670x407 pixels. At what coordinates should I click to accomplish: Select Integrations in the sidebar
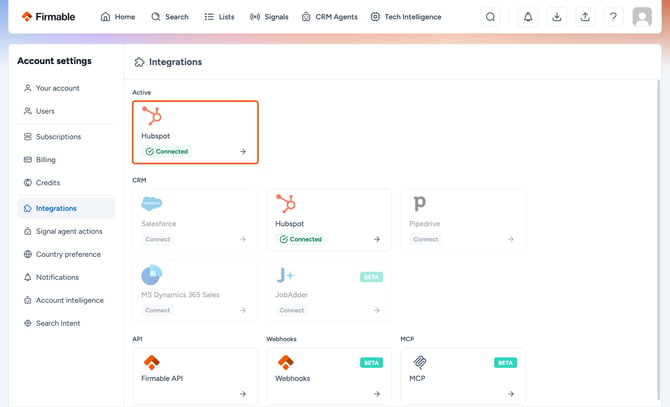[x=66, y=208]
